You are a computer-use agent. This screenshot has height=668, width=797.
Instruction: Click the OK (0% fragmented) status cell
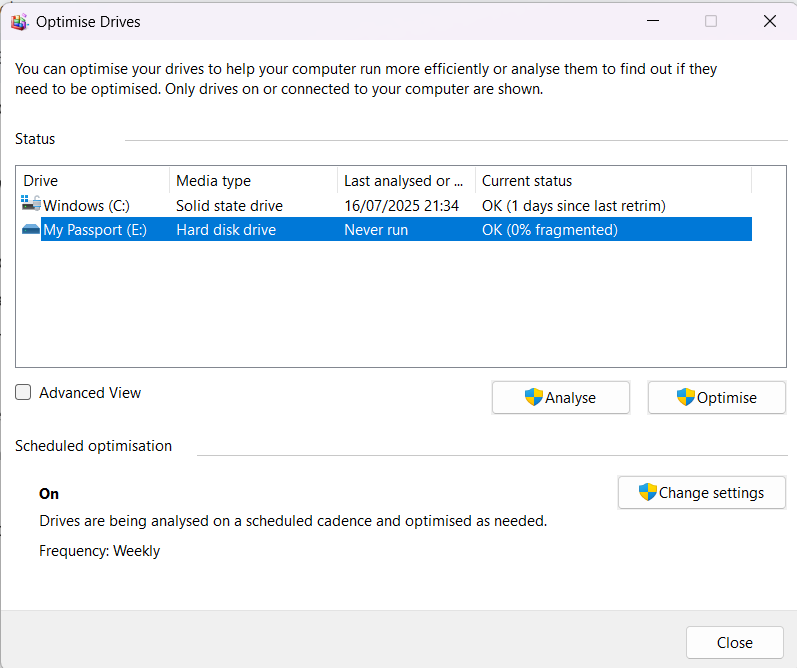click(549, 230)
